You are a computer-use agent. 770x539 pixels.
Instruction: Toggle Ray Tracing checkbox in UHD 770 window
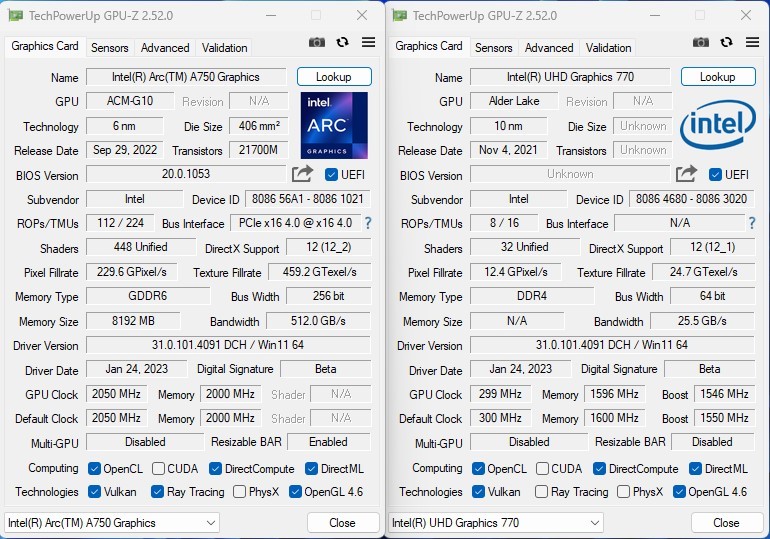[541, 491]
